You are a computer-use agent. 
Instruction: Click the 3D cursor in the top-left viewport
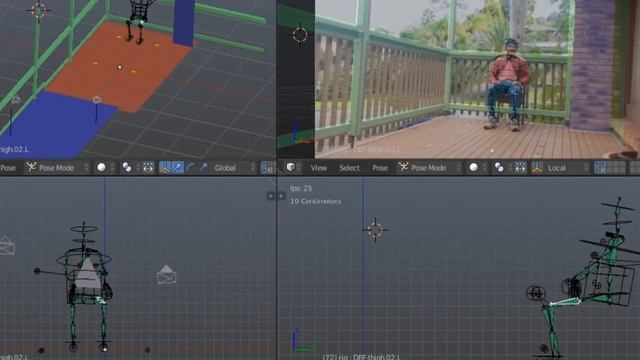tap(38, 10)
